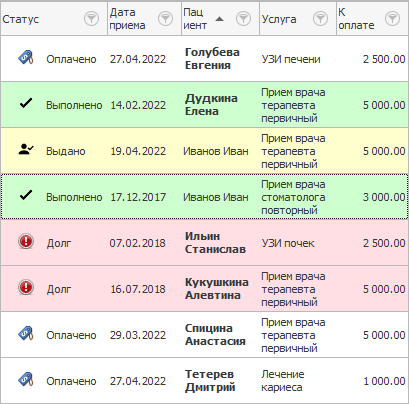
Task: Sort by the Статус column header
Action: (x=21, y=19)
